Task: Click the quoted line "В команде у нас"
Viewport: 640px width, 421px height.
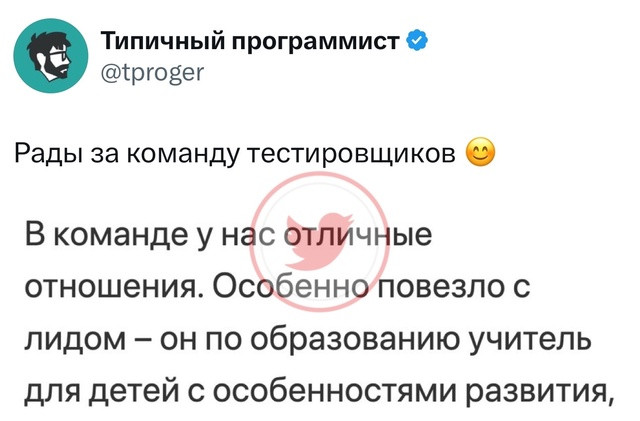Action: pos(151,236)
